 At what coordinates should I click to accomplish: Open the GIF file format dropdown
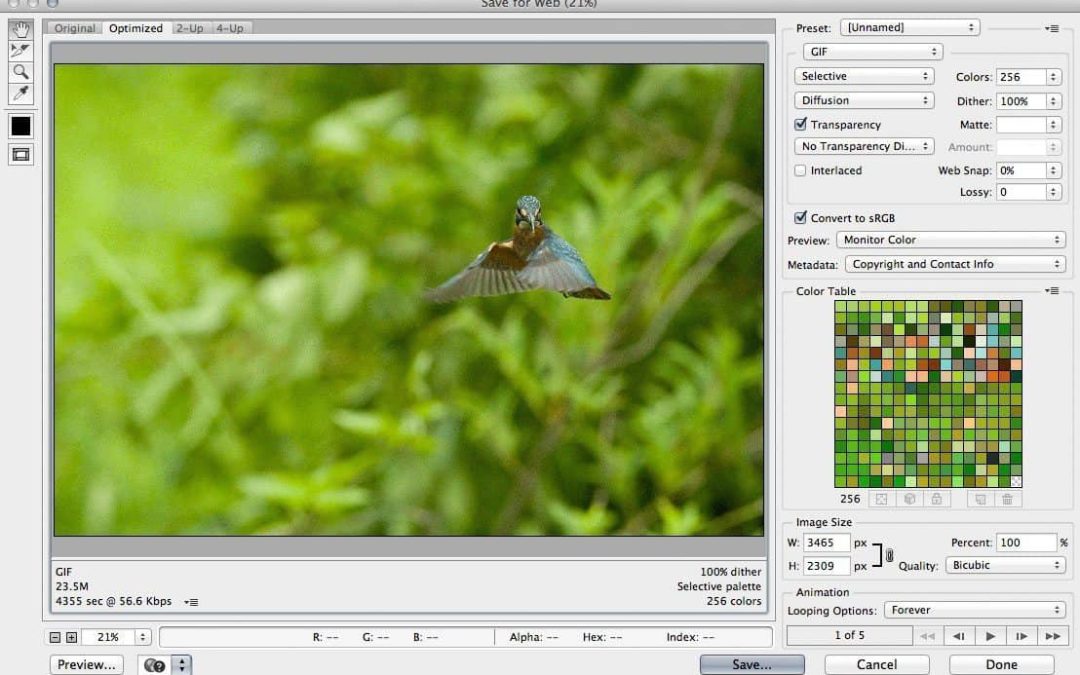coord(872,52)
